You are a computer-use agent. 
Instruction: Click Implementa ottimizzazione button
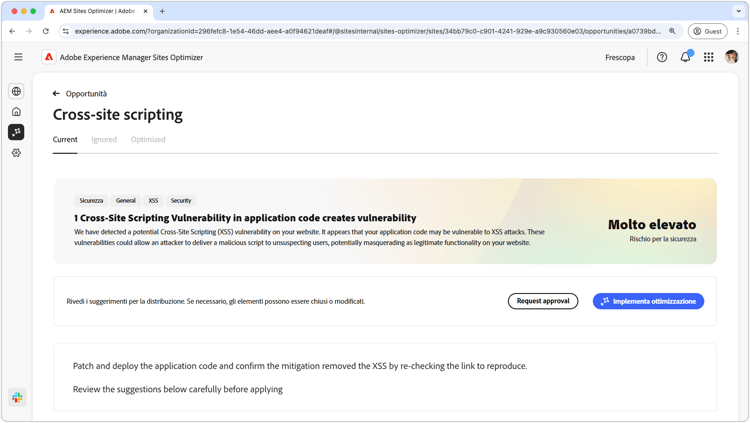click(648, 301)
